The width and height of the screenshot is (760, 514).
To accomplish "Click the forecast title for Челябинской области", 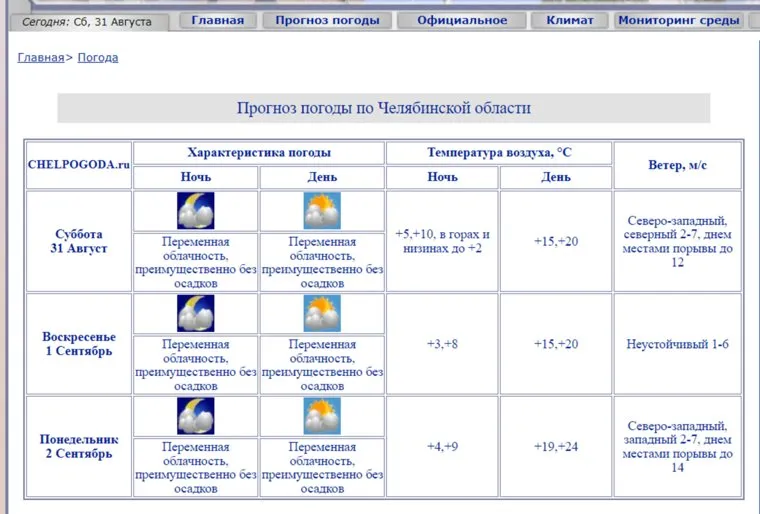I will pos(383,108).
